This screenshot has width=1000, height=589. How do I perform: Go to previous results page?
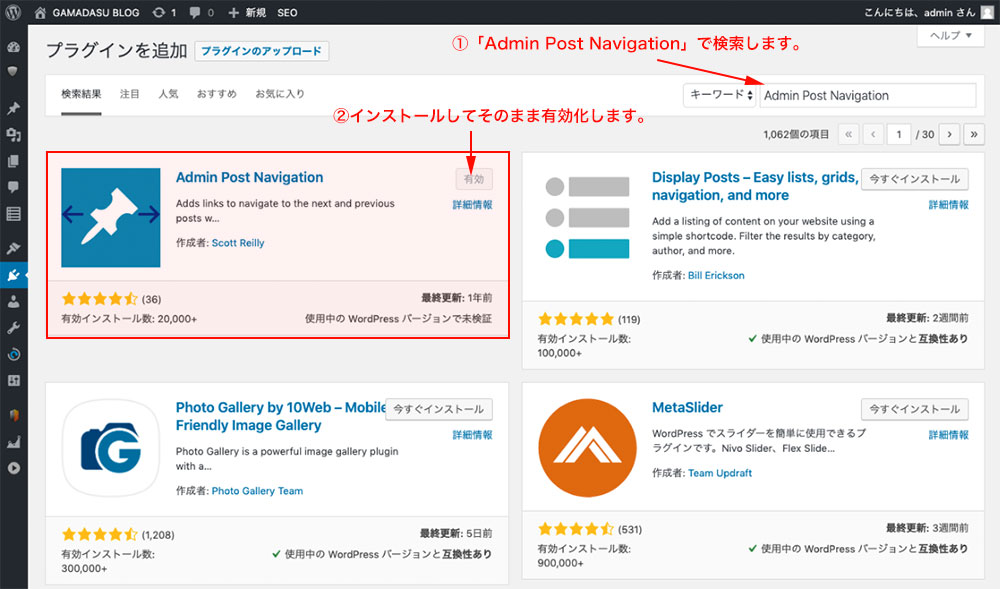pyautogui.click(x=873, y=134)
